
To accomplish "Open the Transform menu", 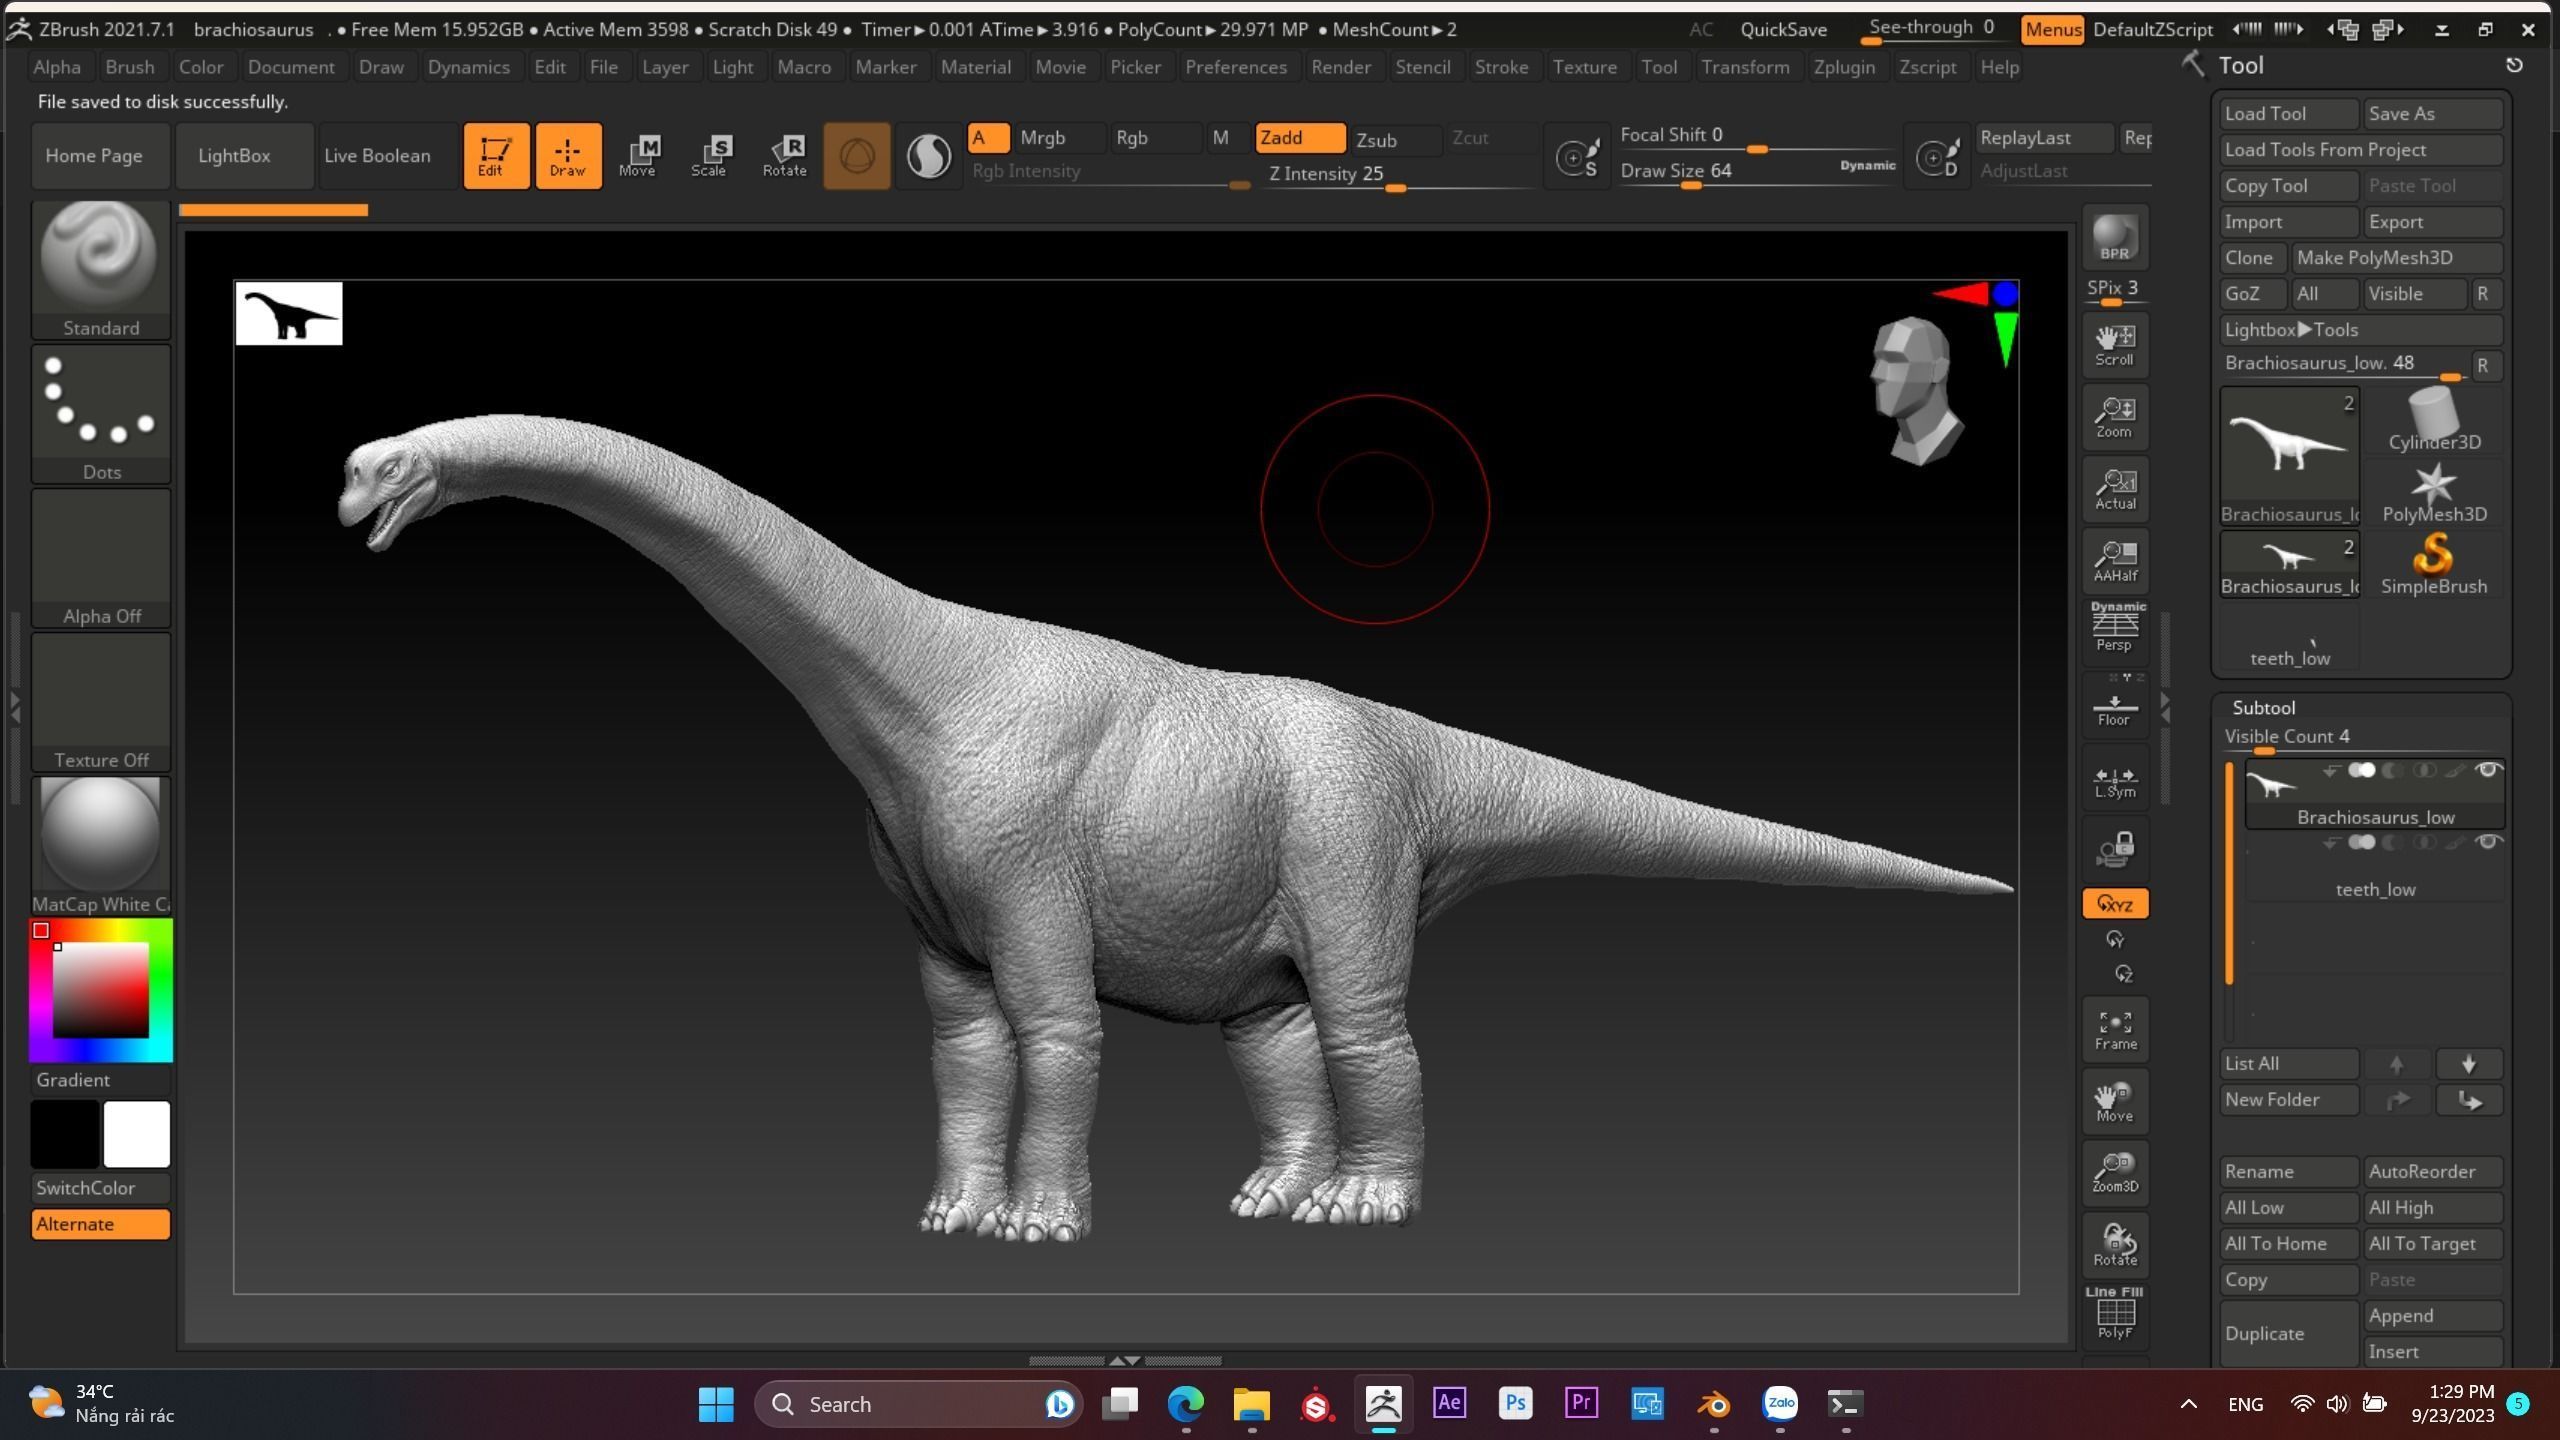I will point(1745,67).
